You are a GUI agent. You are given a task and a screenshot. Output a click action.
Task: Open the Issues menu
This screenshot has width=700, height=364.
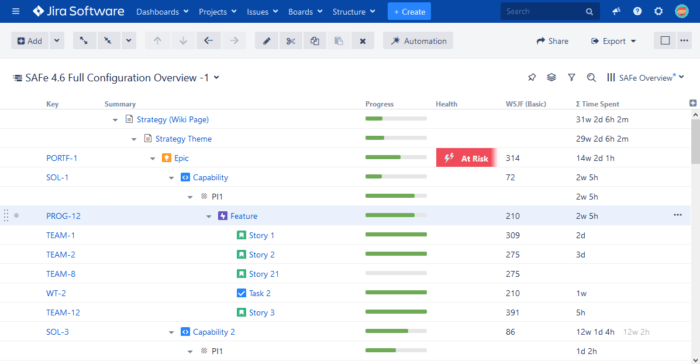262,12
